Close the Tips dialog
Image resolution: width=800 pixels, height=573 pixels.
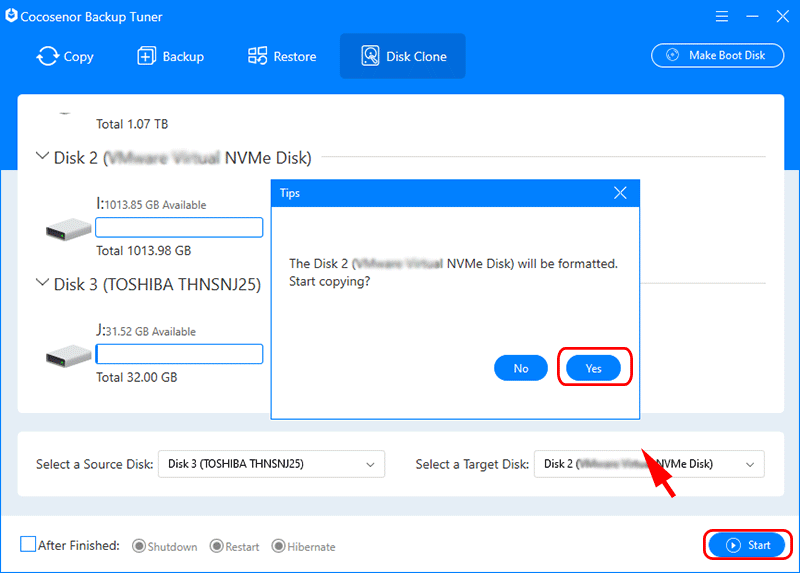click(x=620, y=193)
